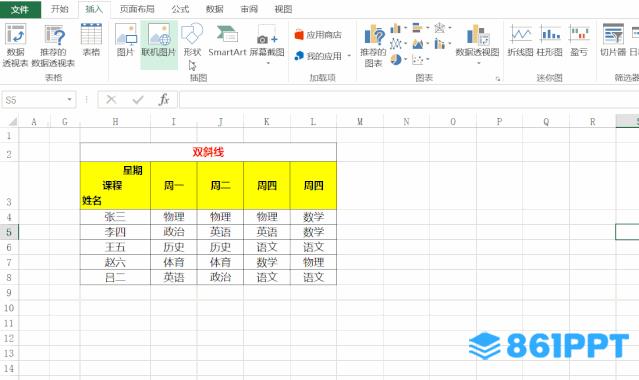Viewport: 639px width, 380px height.
Task: Open the 数据透视表 PivotTable icon
Action: tap(15, 45)
